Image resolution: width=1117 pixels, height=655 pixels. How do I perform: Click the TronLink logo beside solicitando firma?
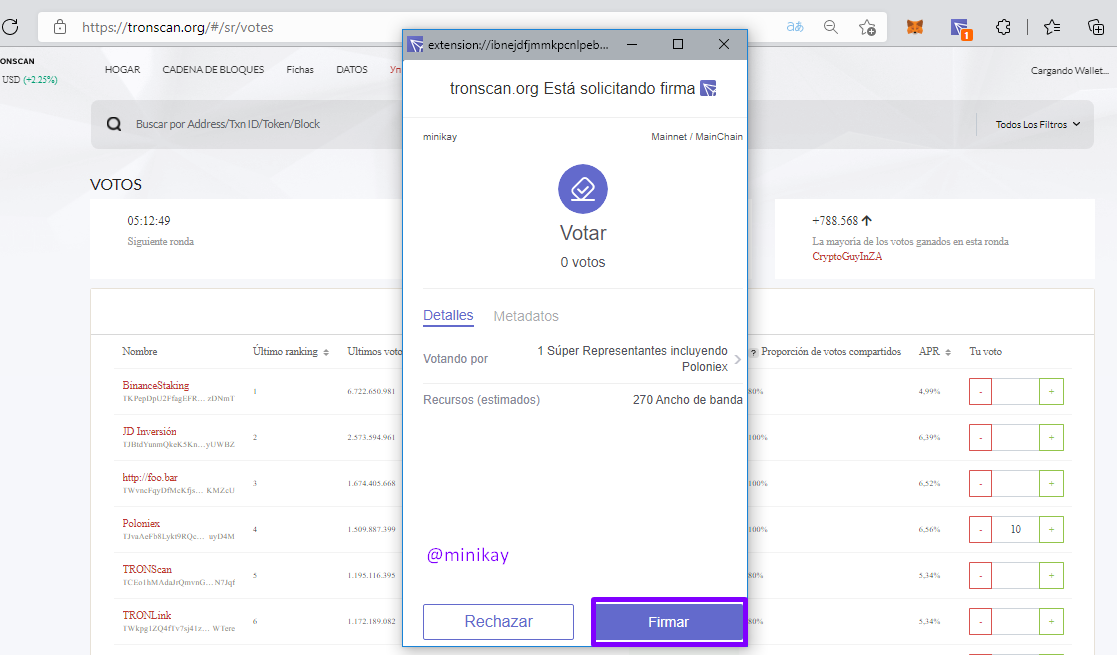(708, 88)
